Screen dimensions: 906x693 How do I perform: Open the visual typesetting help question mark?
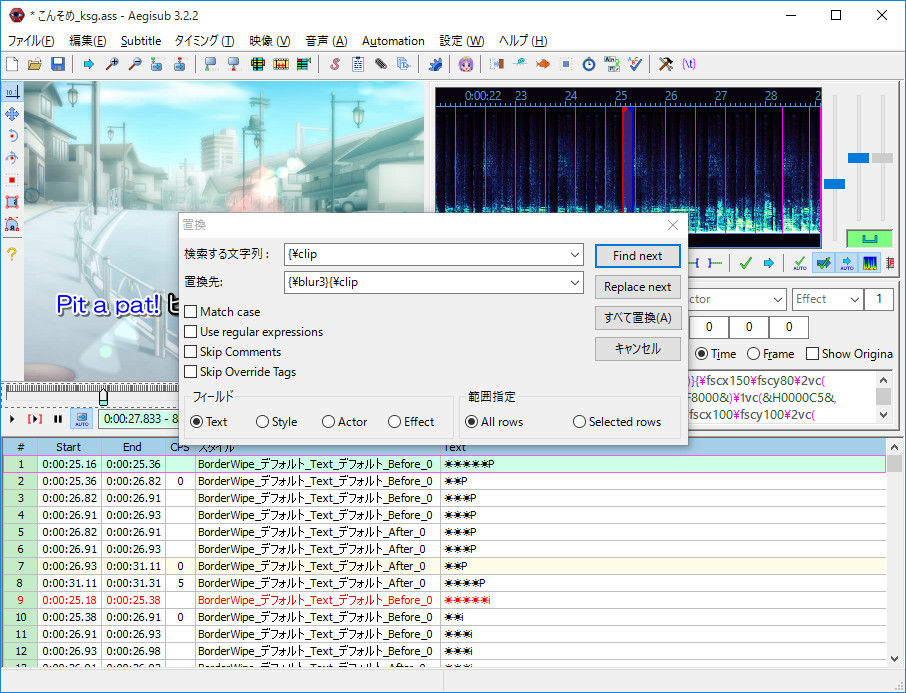(12, 253)
